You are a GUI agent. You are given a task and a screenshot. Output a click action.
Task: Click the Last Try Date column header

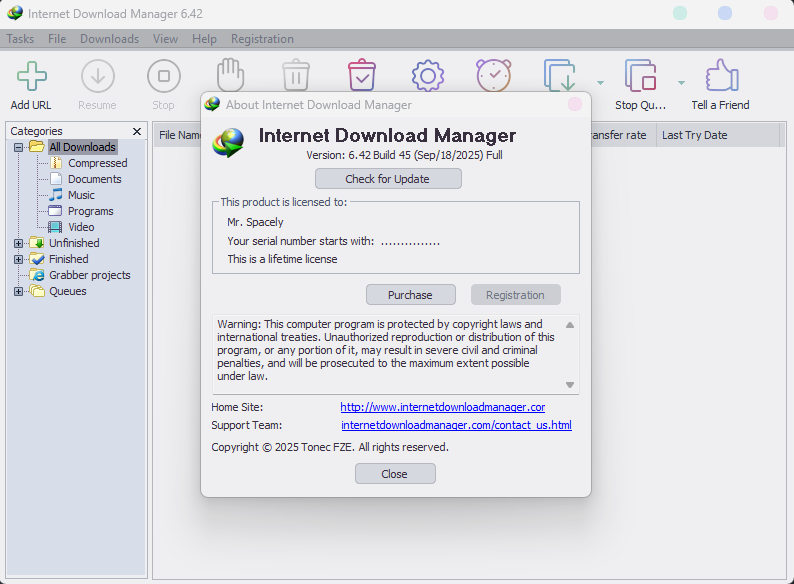(718, 135)
